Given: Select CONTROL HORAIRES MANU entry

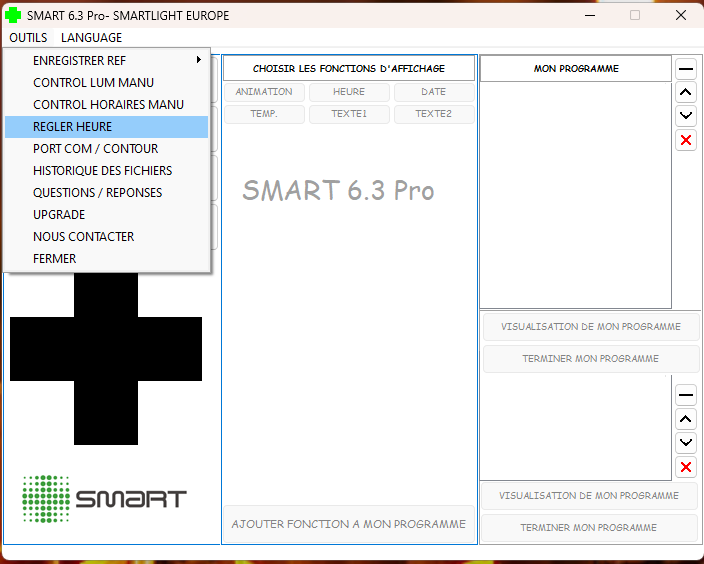Looking at the screenshot, I should [106, 105].
